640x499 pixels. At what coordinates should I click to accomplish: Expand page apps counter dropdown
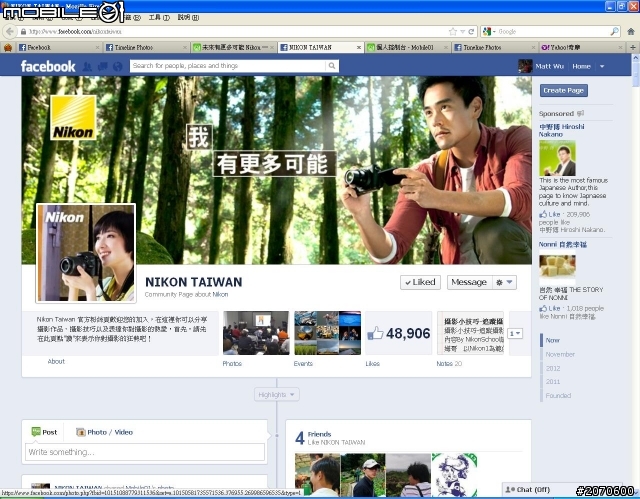pyautogui.click(x=515, y=333)
